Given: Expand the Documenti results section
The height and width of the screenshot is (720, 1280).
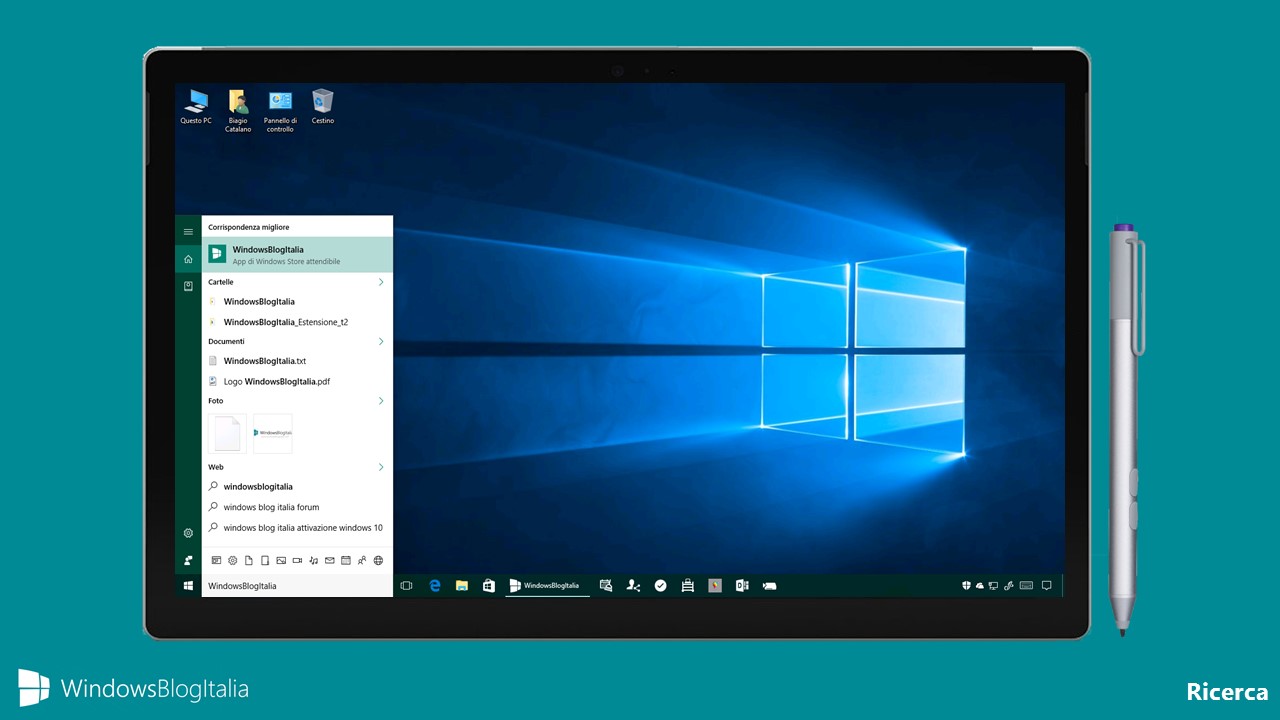Looking at the screenshot, I should [381, 342].
